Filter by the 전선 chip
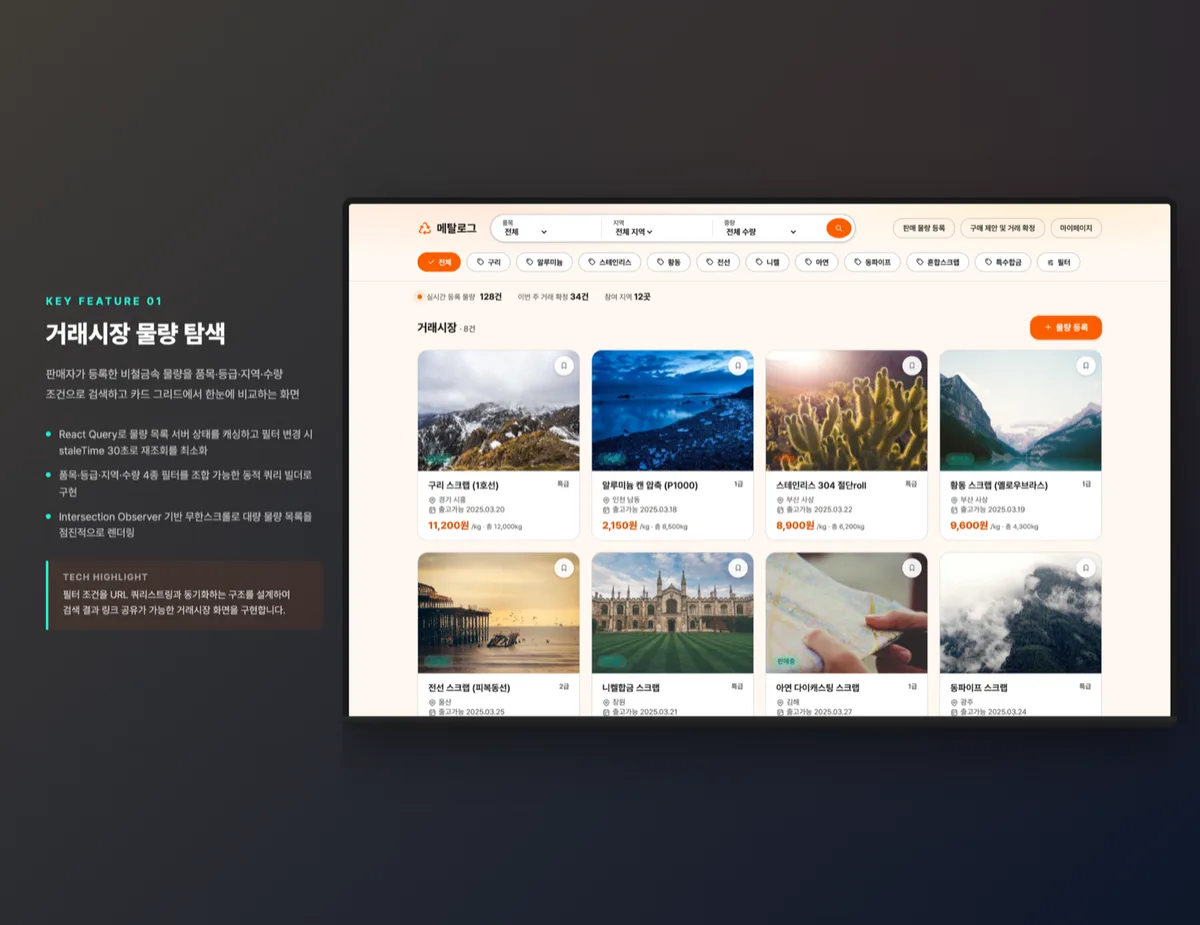The height and width of the screenshot is (925, 1200). pyautogui.click(x=718, y=262)
